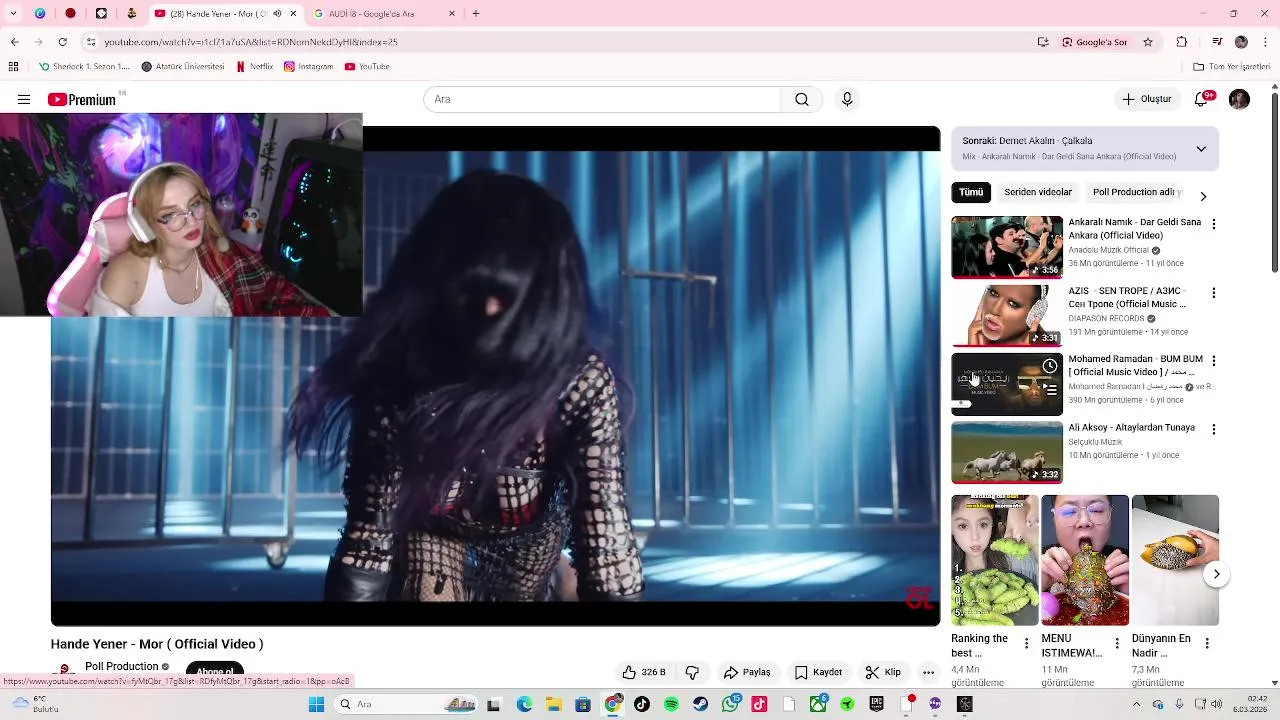Open YouTube notifications bell
Image resolution: width=1280 pixels, height=720 pixels.
coord(1202,99)
